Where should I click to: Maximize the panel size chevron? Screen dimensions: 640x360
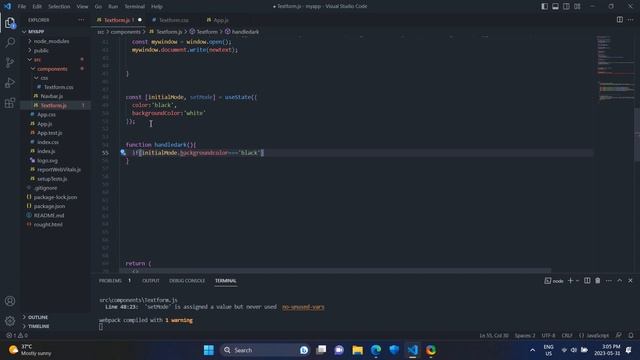click(x=620, y=281)
